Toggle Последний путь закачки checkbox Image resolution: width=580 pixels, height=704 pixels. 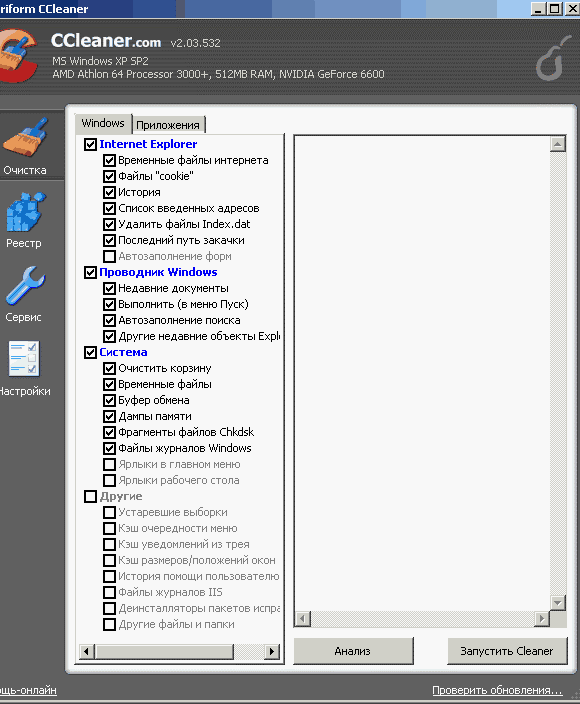point(109,240)
